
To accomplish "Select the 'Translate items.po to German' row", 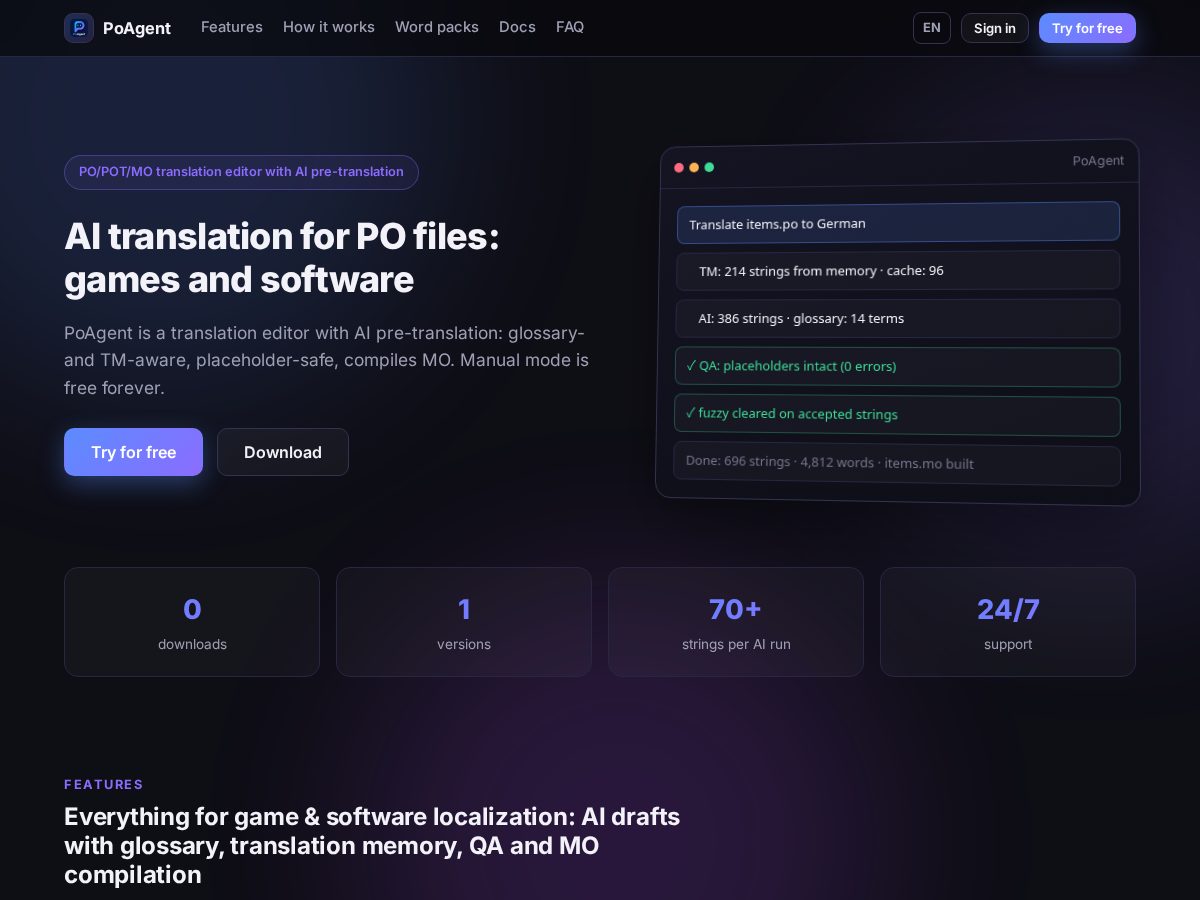I will 898,222.
